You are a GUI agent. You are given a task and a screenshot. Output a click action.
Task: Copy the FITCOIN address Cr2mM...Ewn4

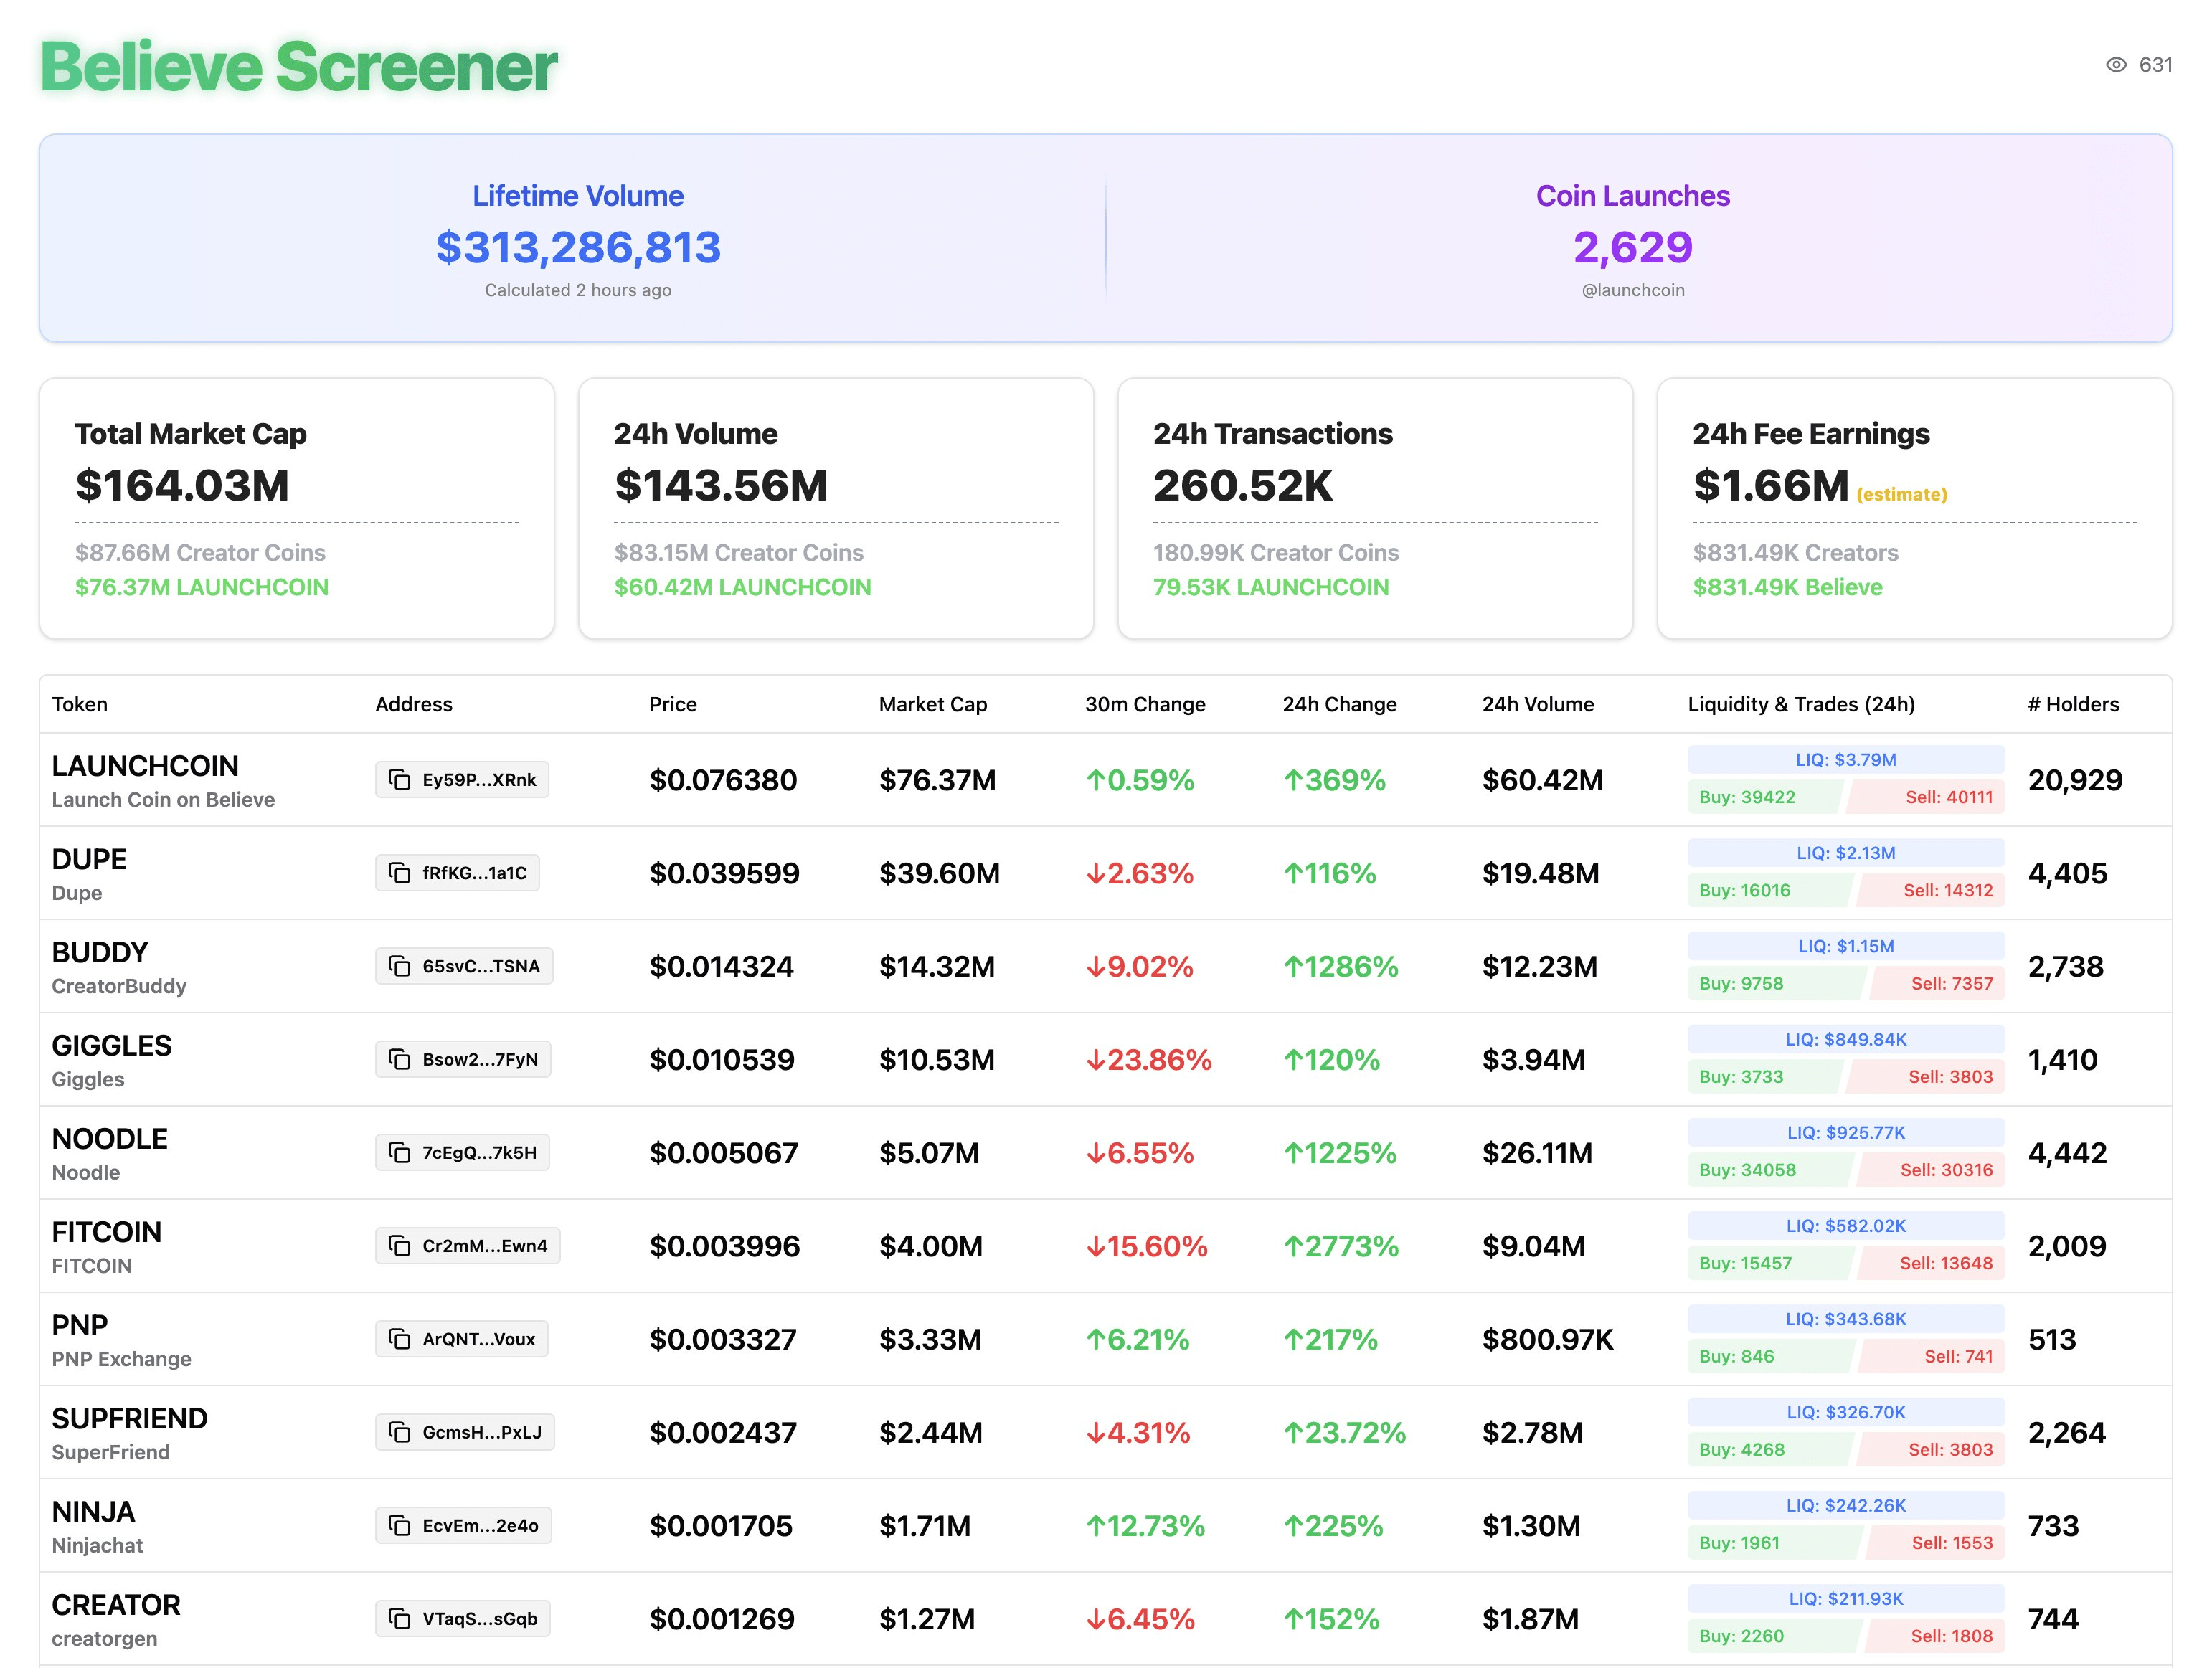click(x=467, y=1245)
